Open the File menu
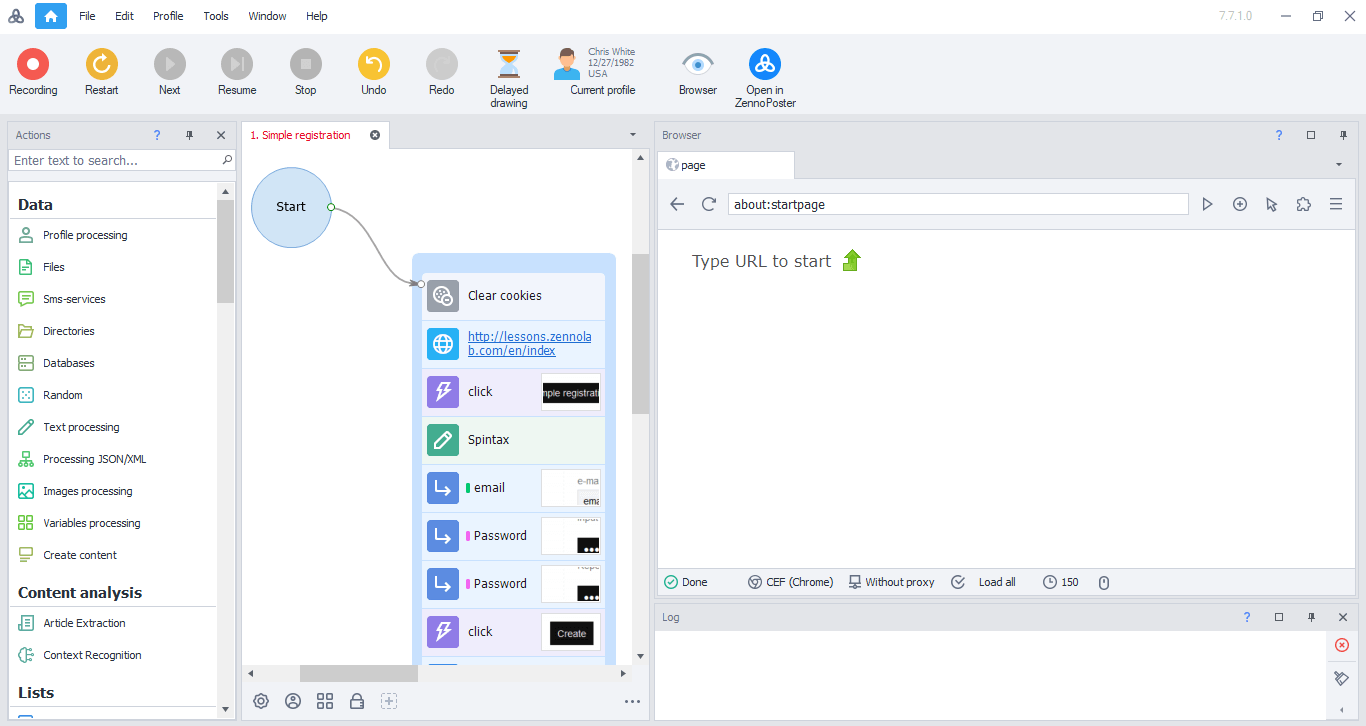Image resolution: width=1366 pixels, height=726 pixels. tap(87, 16)
